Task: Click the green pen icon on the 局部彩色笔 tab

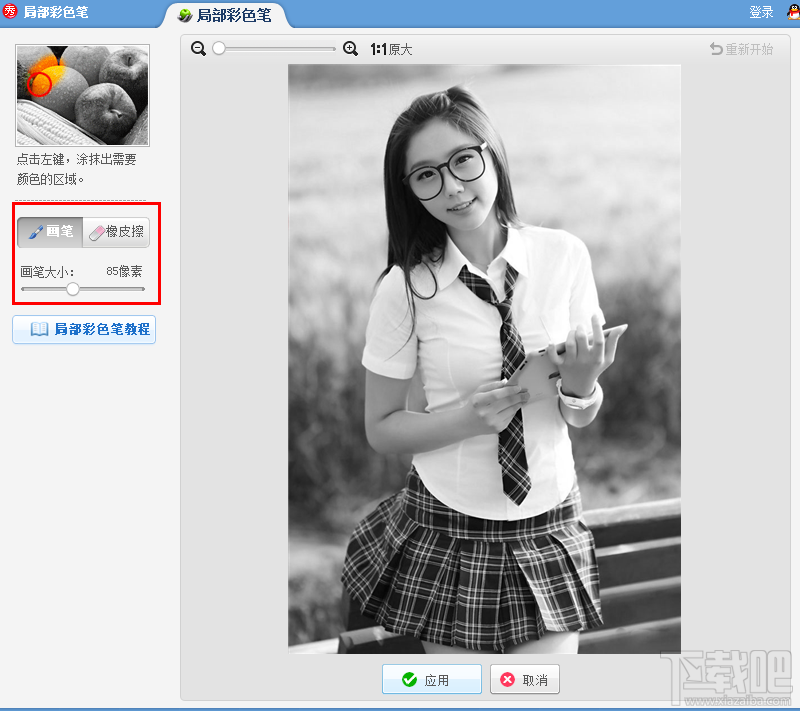Action: 185,15
